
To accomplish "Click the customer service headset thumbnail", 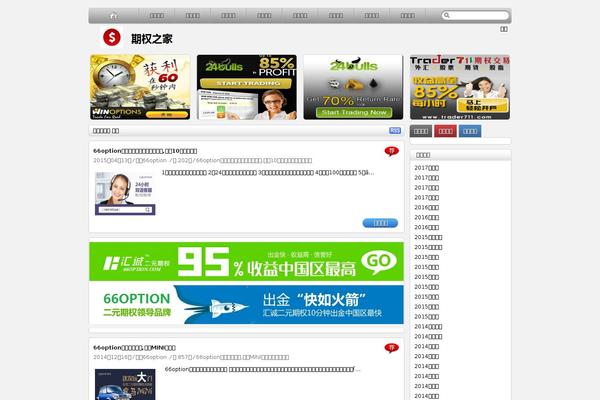I will (x=125, y=193).
